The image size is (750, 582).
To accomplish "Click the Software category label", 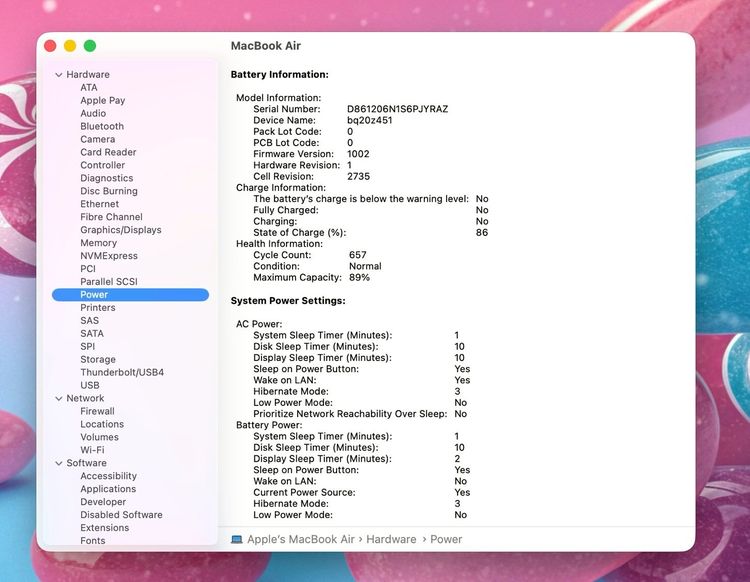I will coord(87,463).
